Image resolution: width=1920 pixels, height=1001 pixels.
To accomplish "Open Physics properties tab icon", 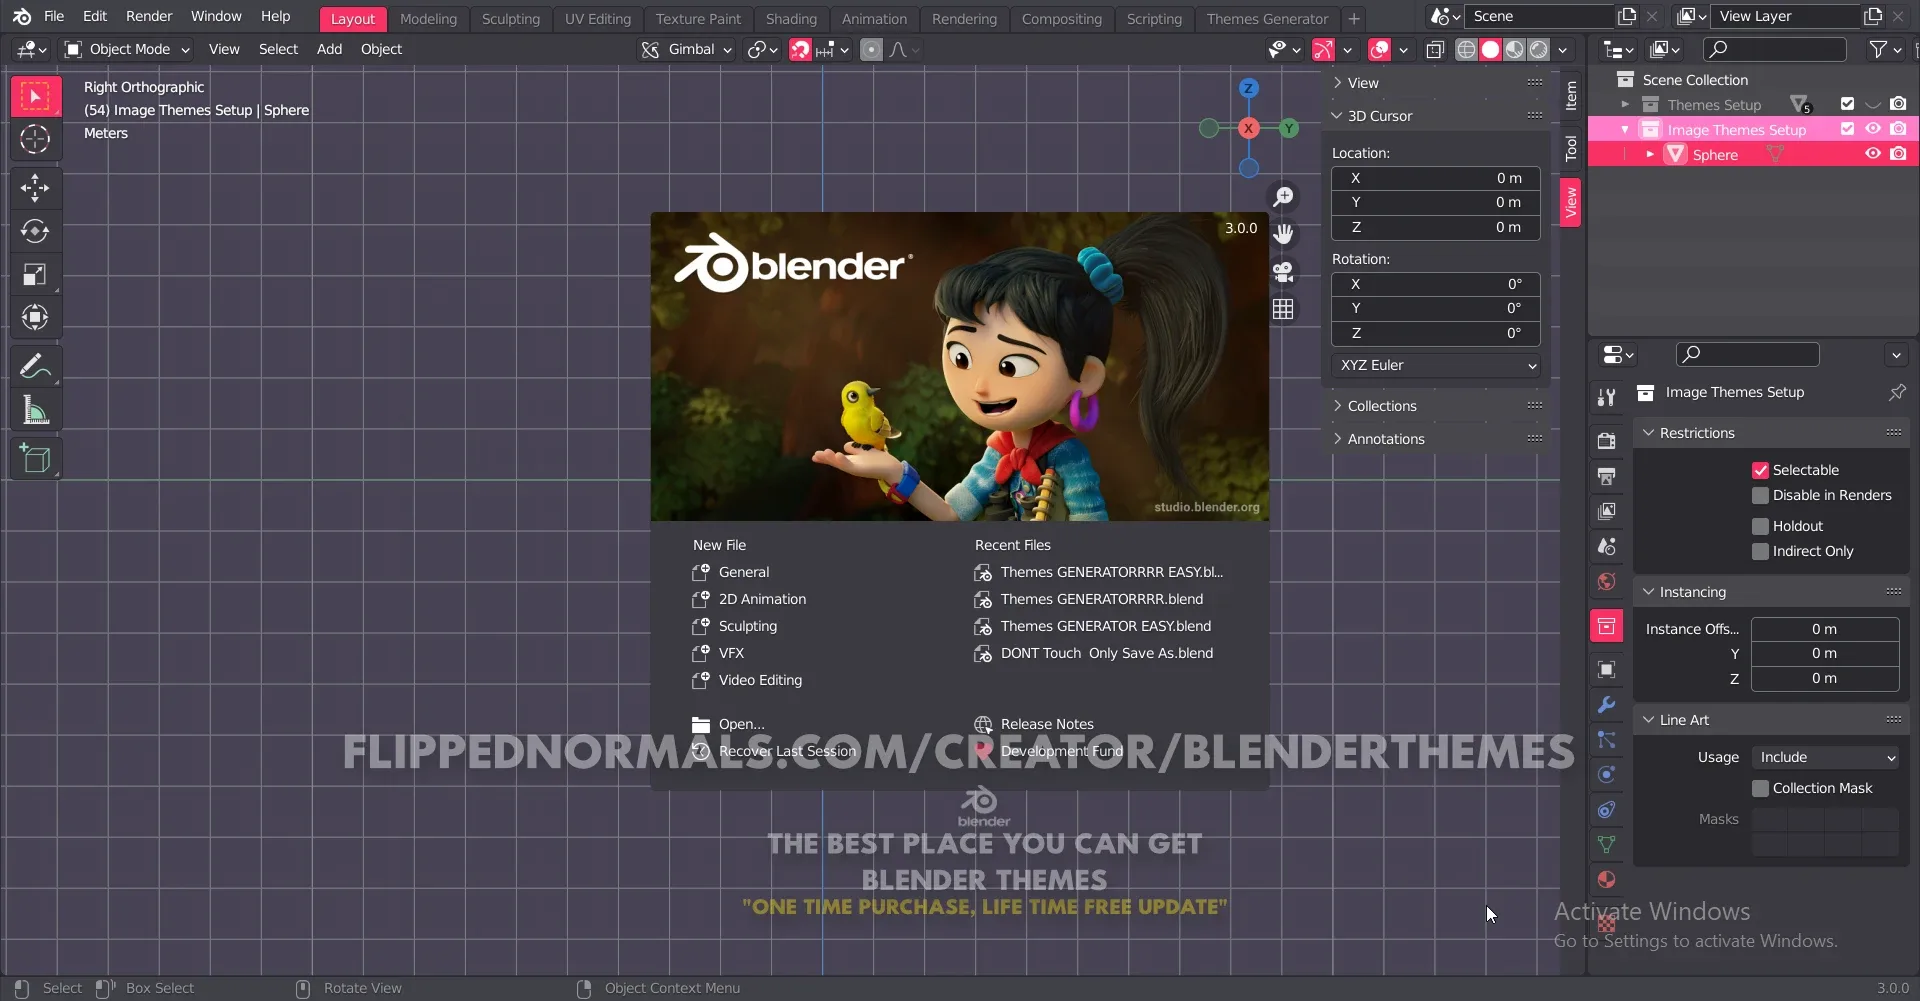I will [1606, 775].
